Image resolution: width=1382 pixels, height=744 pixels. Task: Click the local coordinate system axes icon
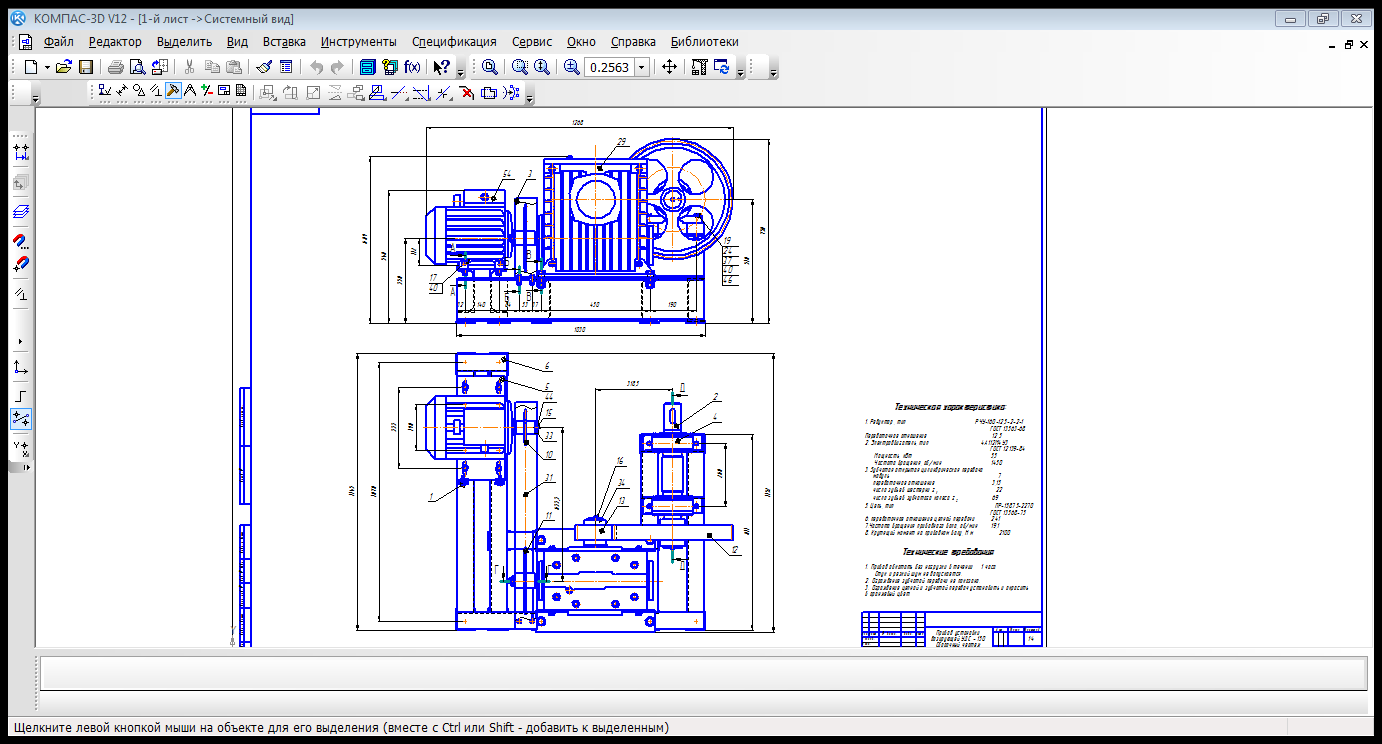click(20, 367)
